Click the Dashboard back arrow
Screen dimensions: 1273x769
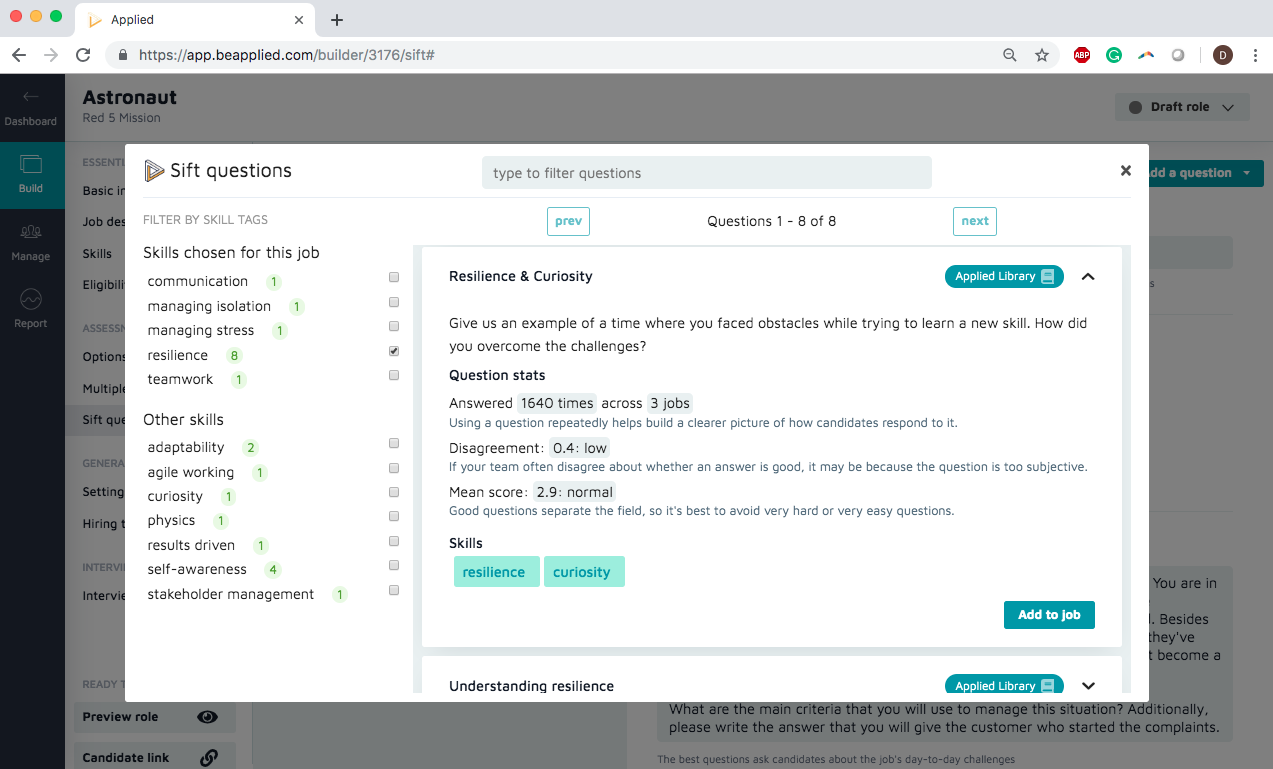[x=31, y=98]
